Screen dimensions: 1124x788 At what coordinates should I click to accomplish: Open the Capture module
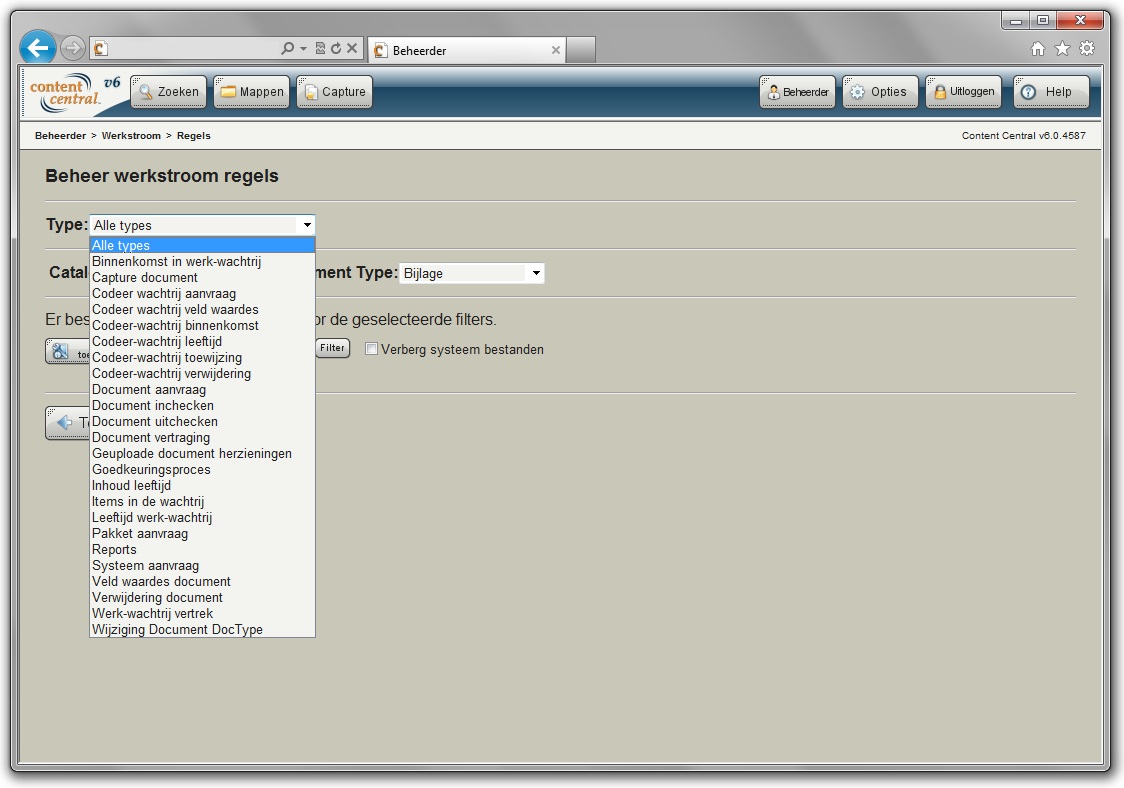coord(334,92)
